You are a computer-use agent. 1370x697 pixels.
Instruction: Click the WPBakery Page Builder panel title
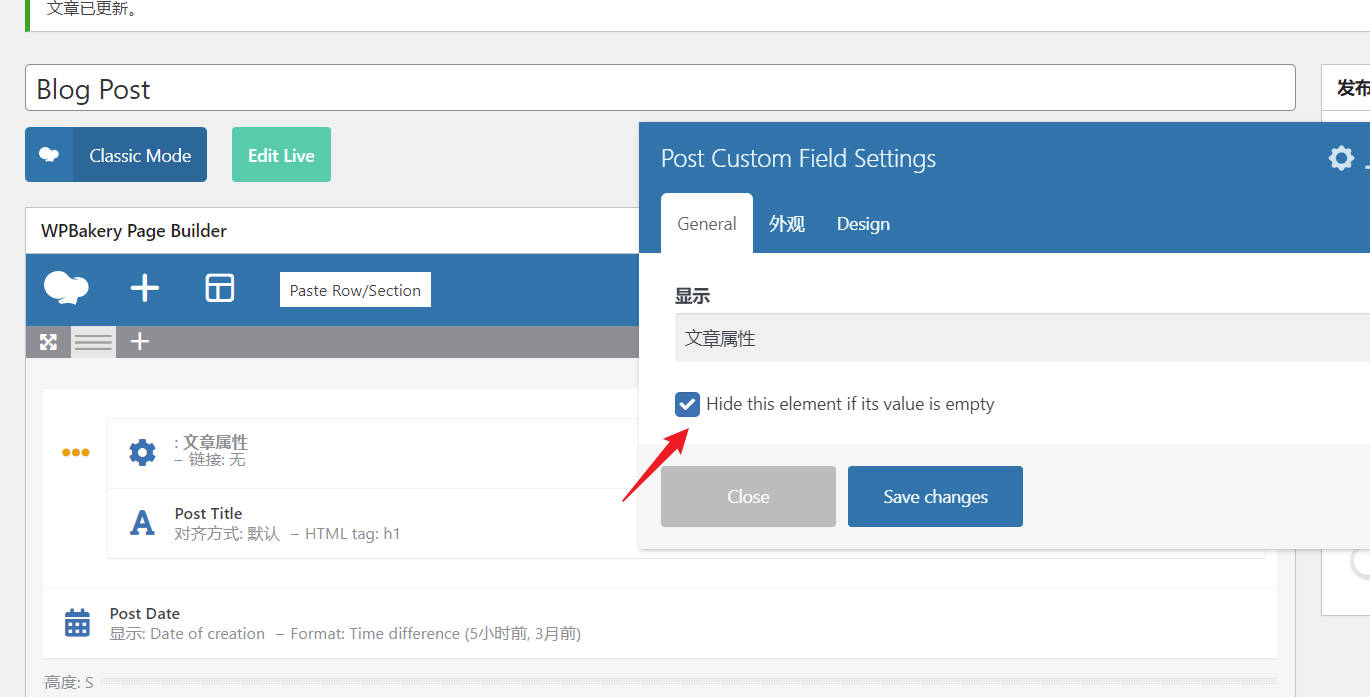pos(134,231)
